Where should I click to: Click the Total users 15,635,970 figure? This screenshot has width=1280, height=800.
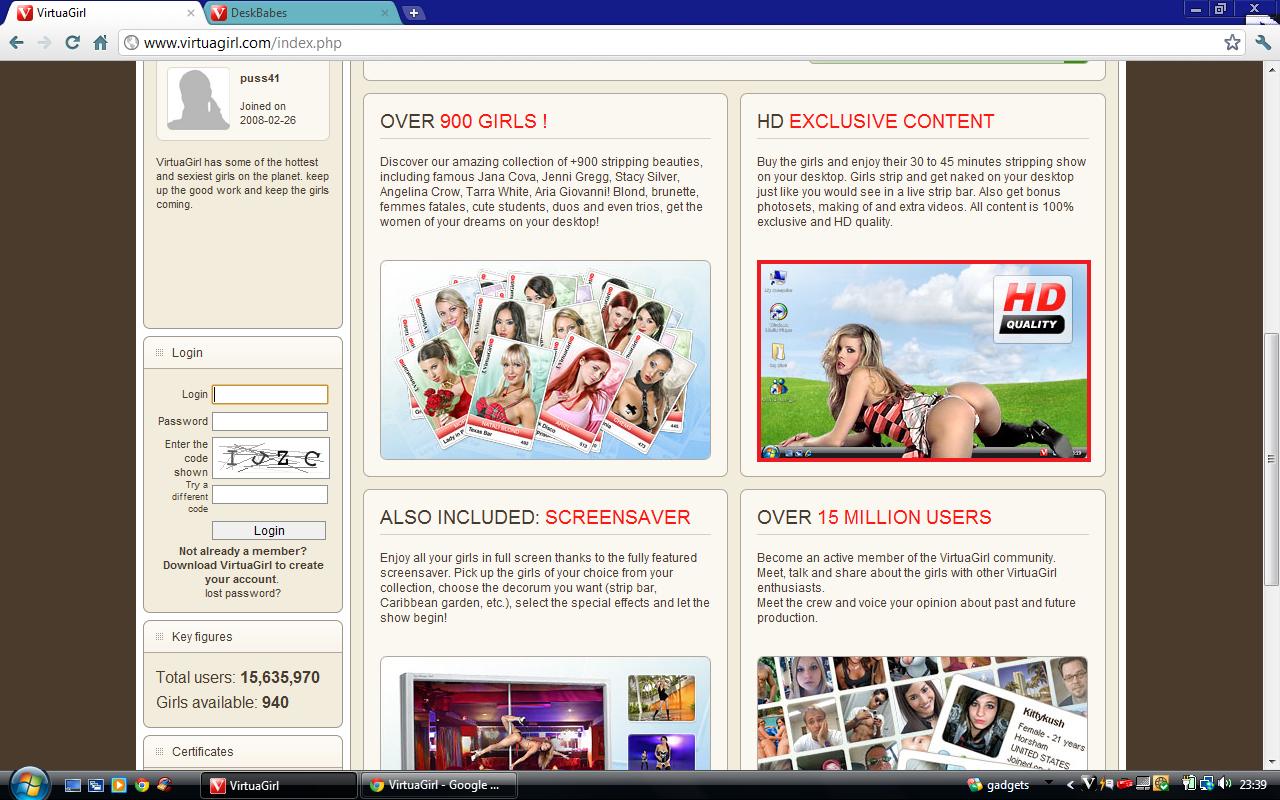(x=238, y=677)
